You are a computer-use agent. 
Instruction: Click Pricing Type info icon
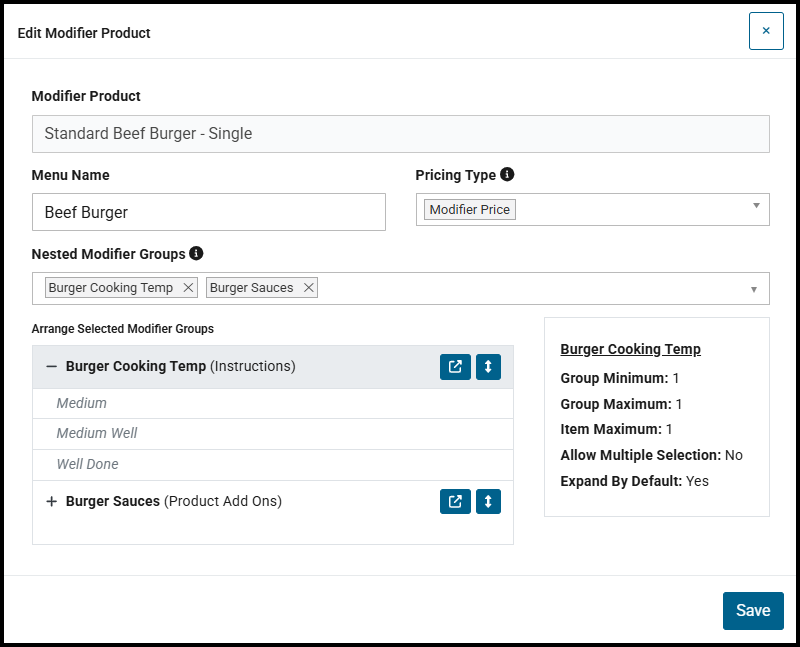507,174
